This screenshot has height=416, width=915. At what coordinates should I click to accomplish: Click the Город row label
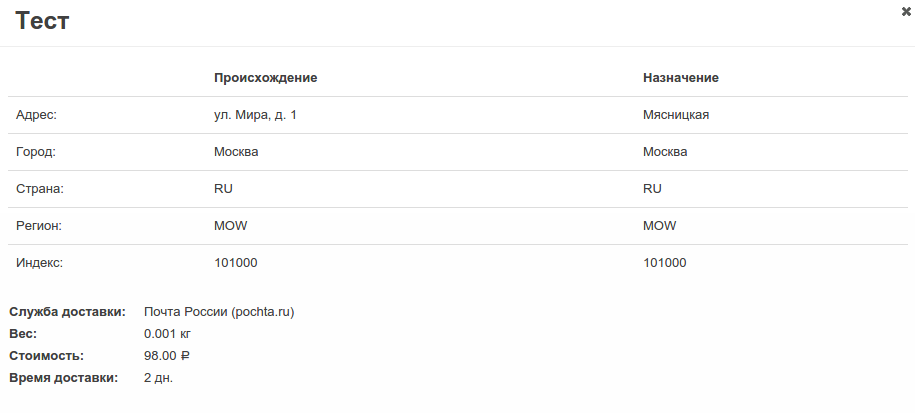point(36,152)
